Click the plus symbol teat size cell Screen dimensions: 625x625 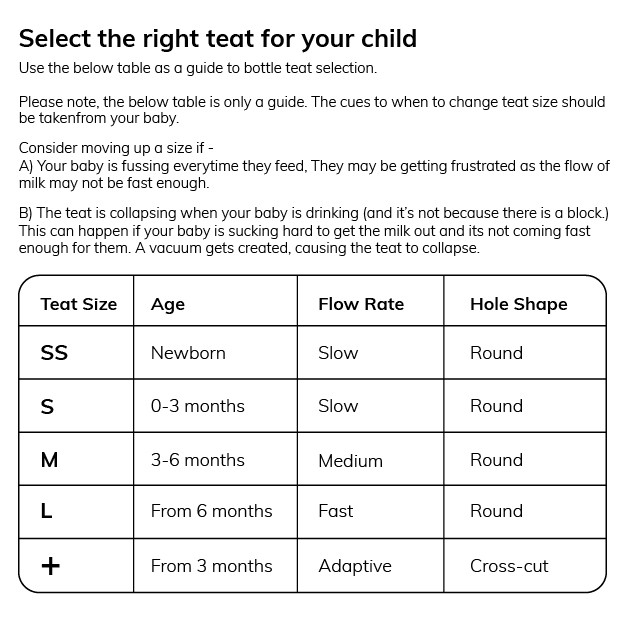(50, 566)
